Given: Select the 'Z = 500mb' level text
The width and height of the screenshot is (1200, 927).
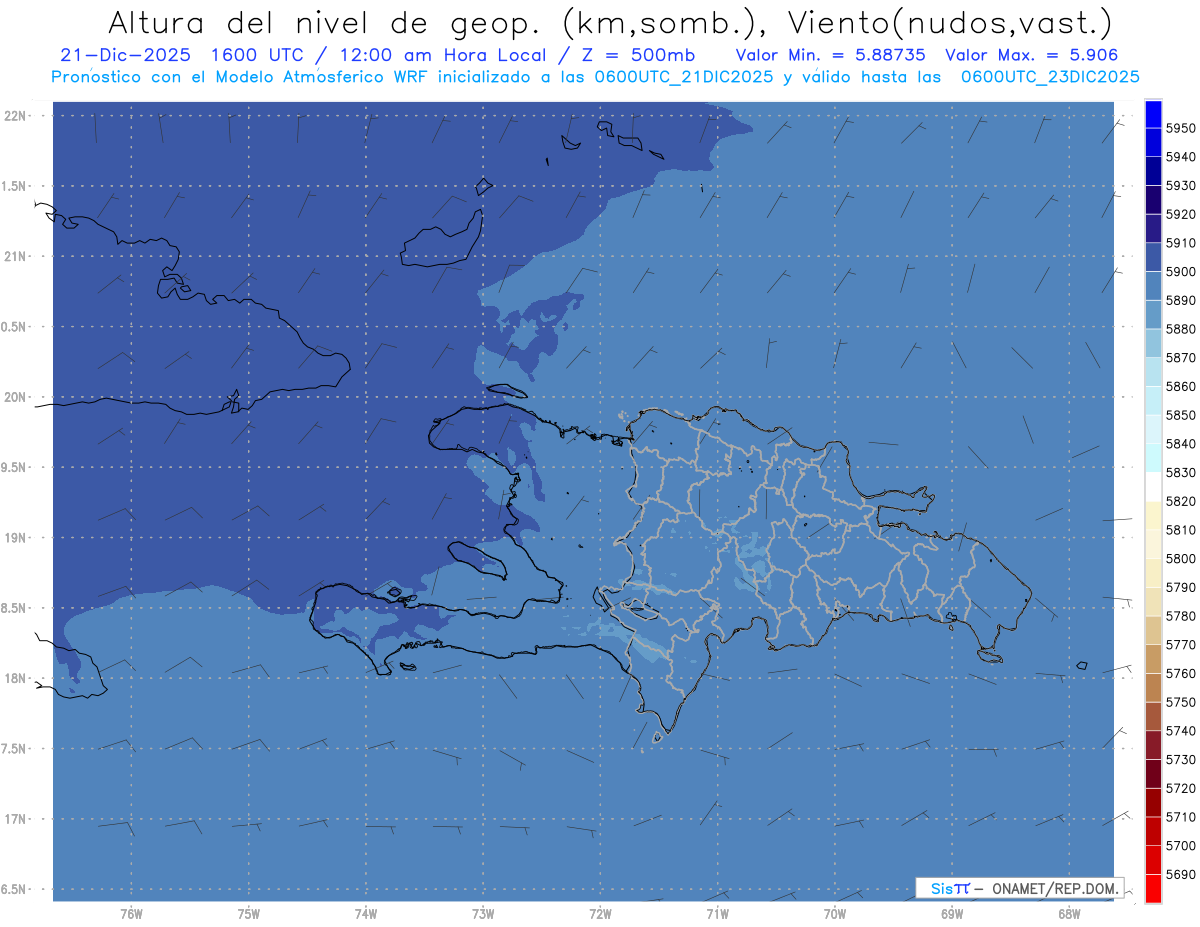Looking at the screenshot, I should [x=639, y=56].
